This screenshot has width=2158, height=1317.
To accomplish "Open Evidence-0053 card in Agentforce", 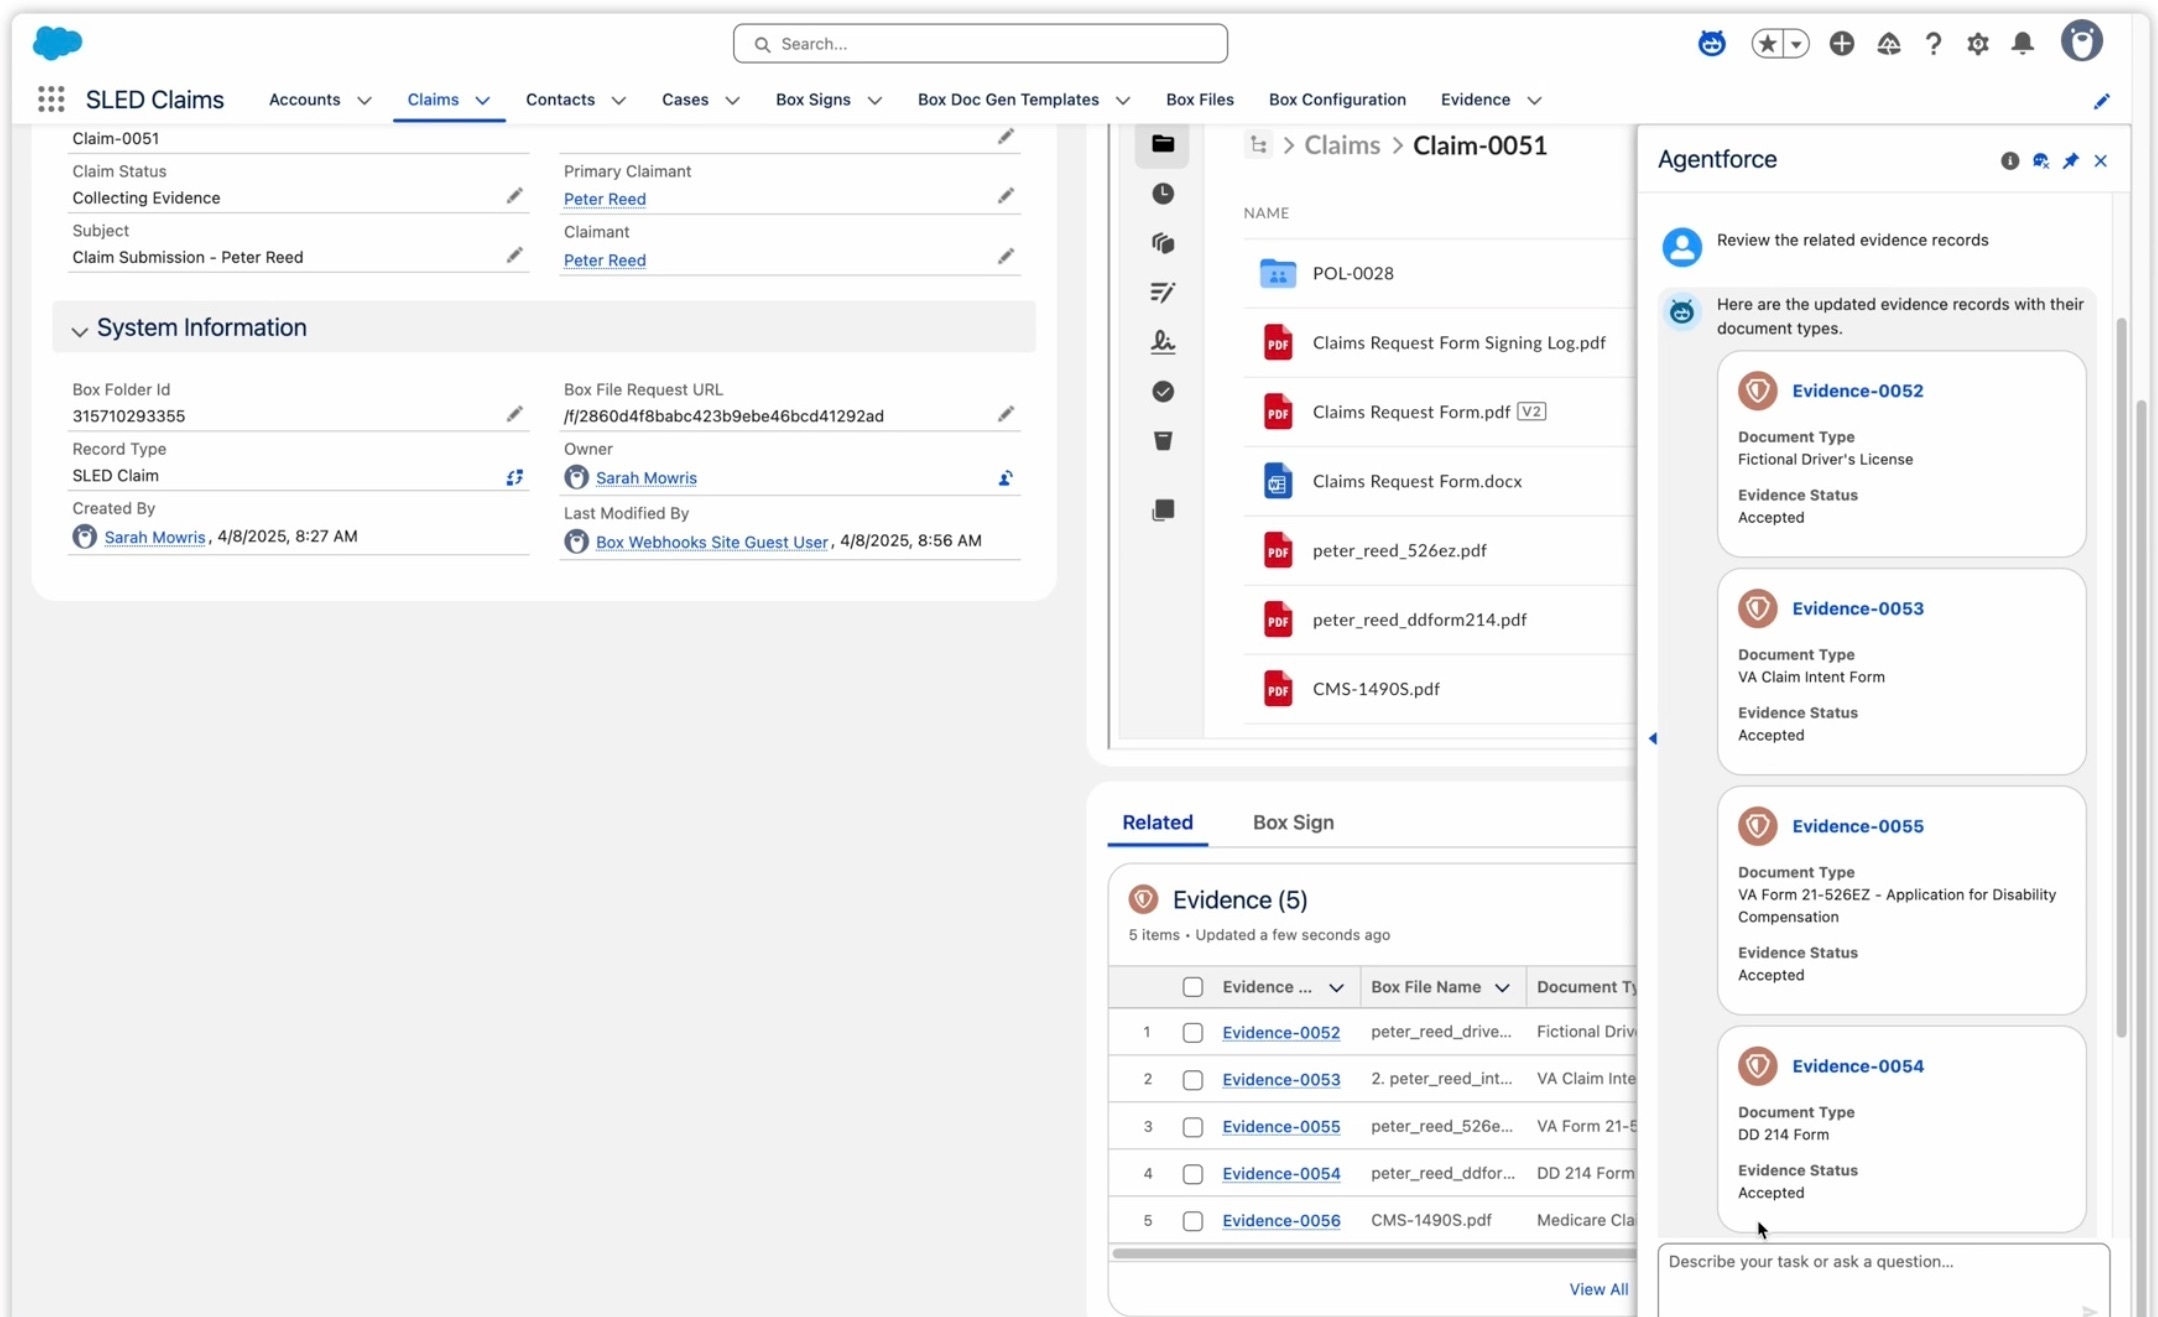I will pos(1857,608).
